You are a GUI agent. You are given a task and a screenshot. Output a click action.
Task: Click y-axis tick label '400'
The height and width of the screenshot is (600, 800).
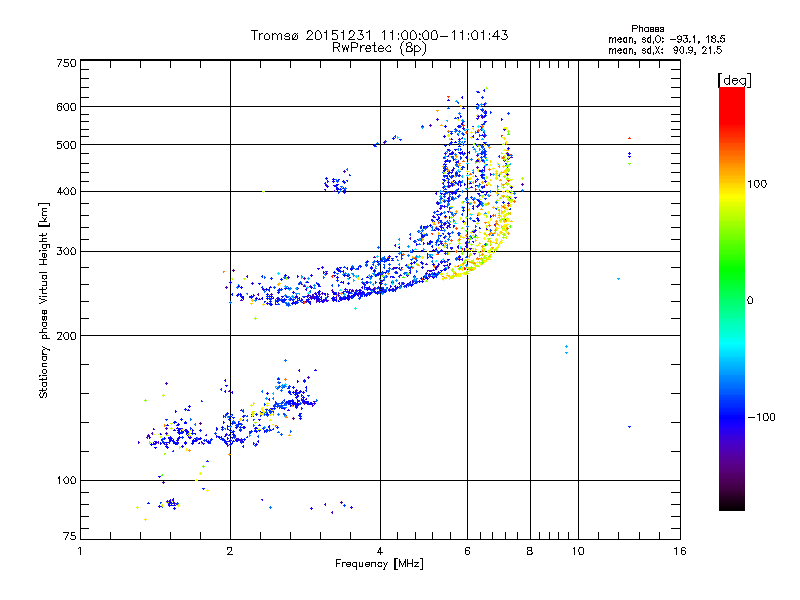[x=67, y=192]
